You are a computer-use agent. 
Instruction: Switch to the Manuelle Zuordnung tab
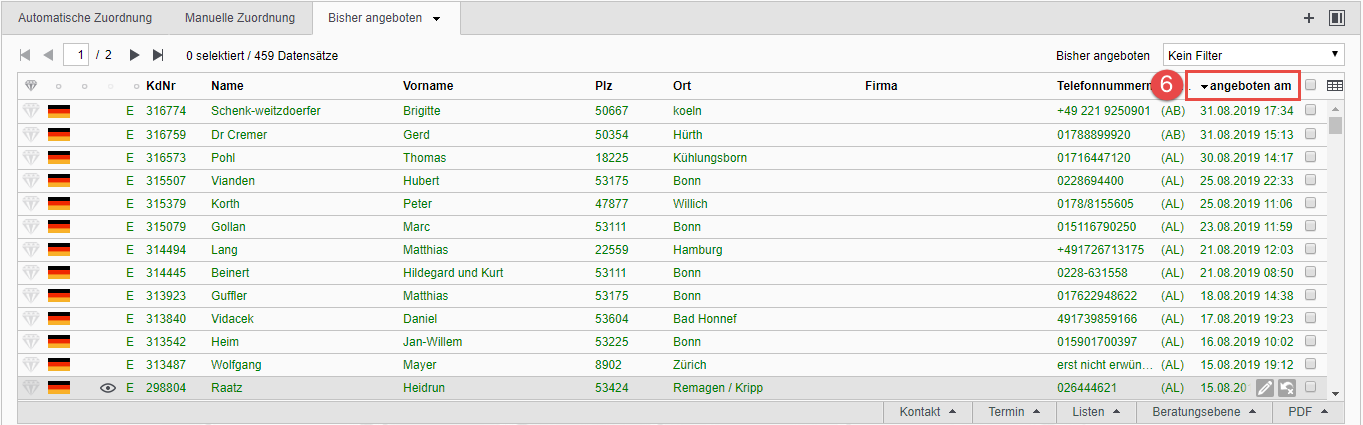pos(240,18)
